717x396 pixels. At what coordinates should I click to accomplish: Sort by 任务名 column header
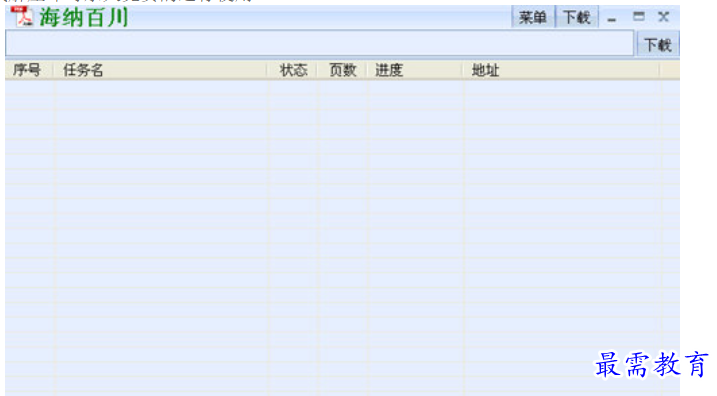tap(160, 70)
